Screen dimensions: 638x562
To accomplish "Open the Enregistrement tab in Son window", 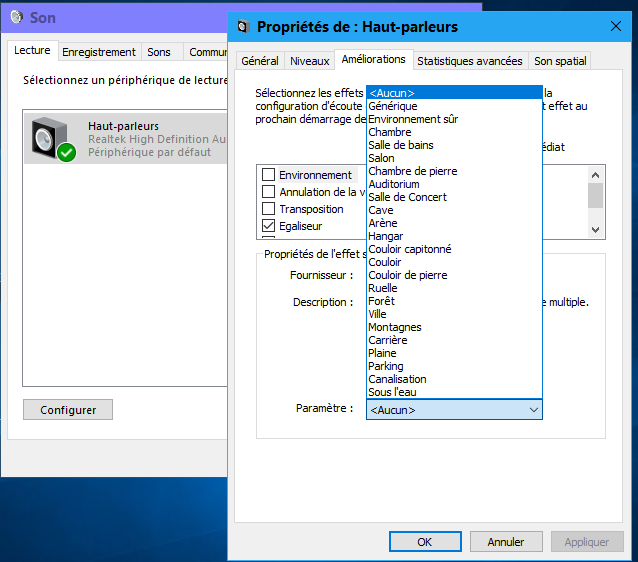I will [99, 52].
